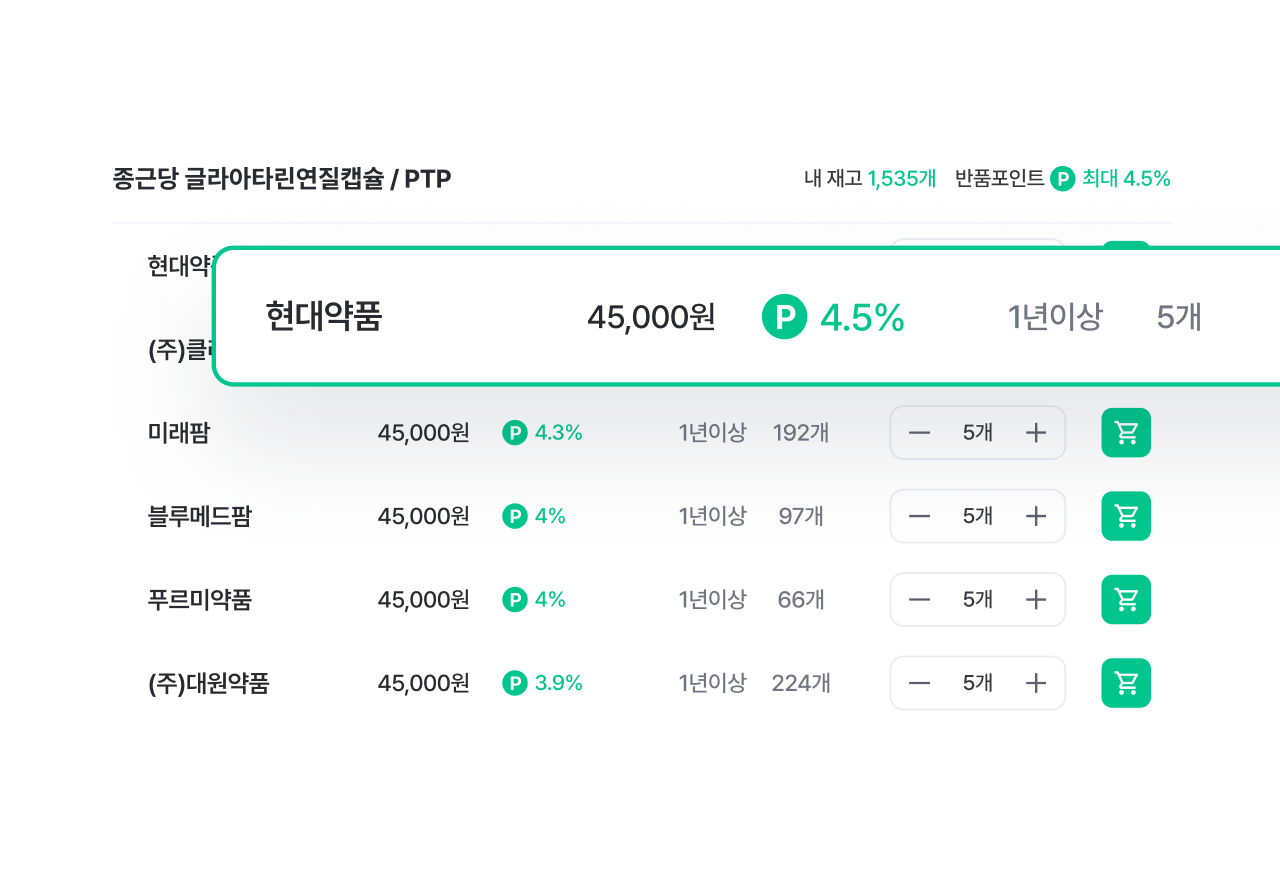Decrease 푸르미약품 quantity
The image size is (1280, 880).
coord(919,599)
